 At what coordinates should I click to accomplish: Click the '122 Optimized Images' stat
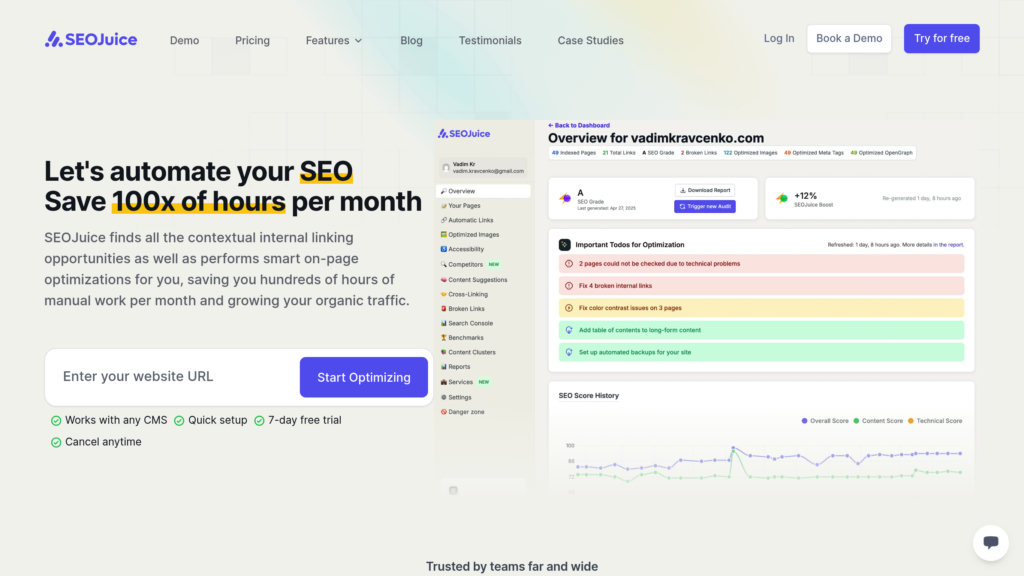750,153
